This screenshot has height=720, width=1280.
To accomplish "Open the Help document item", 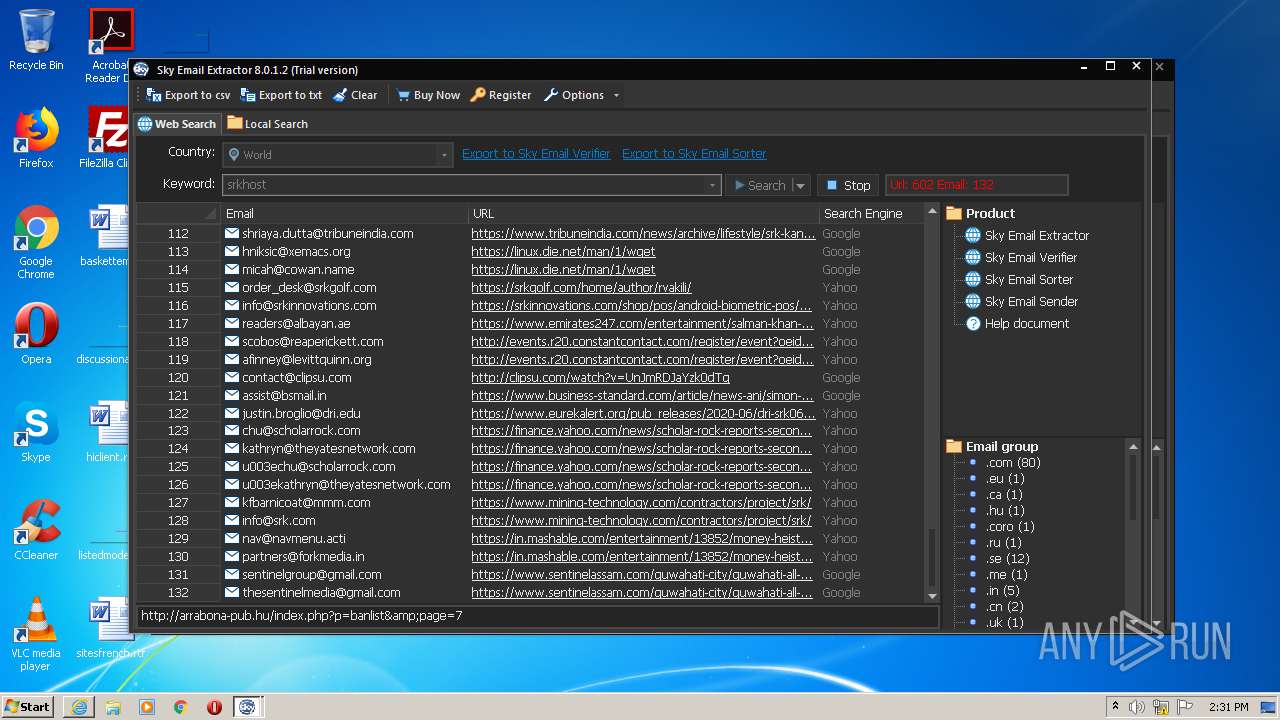I will click(1017, 323).
